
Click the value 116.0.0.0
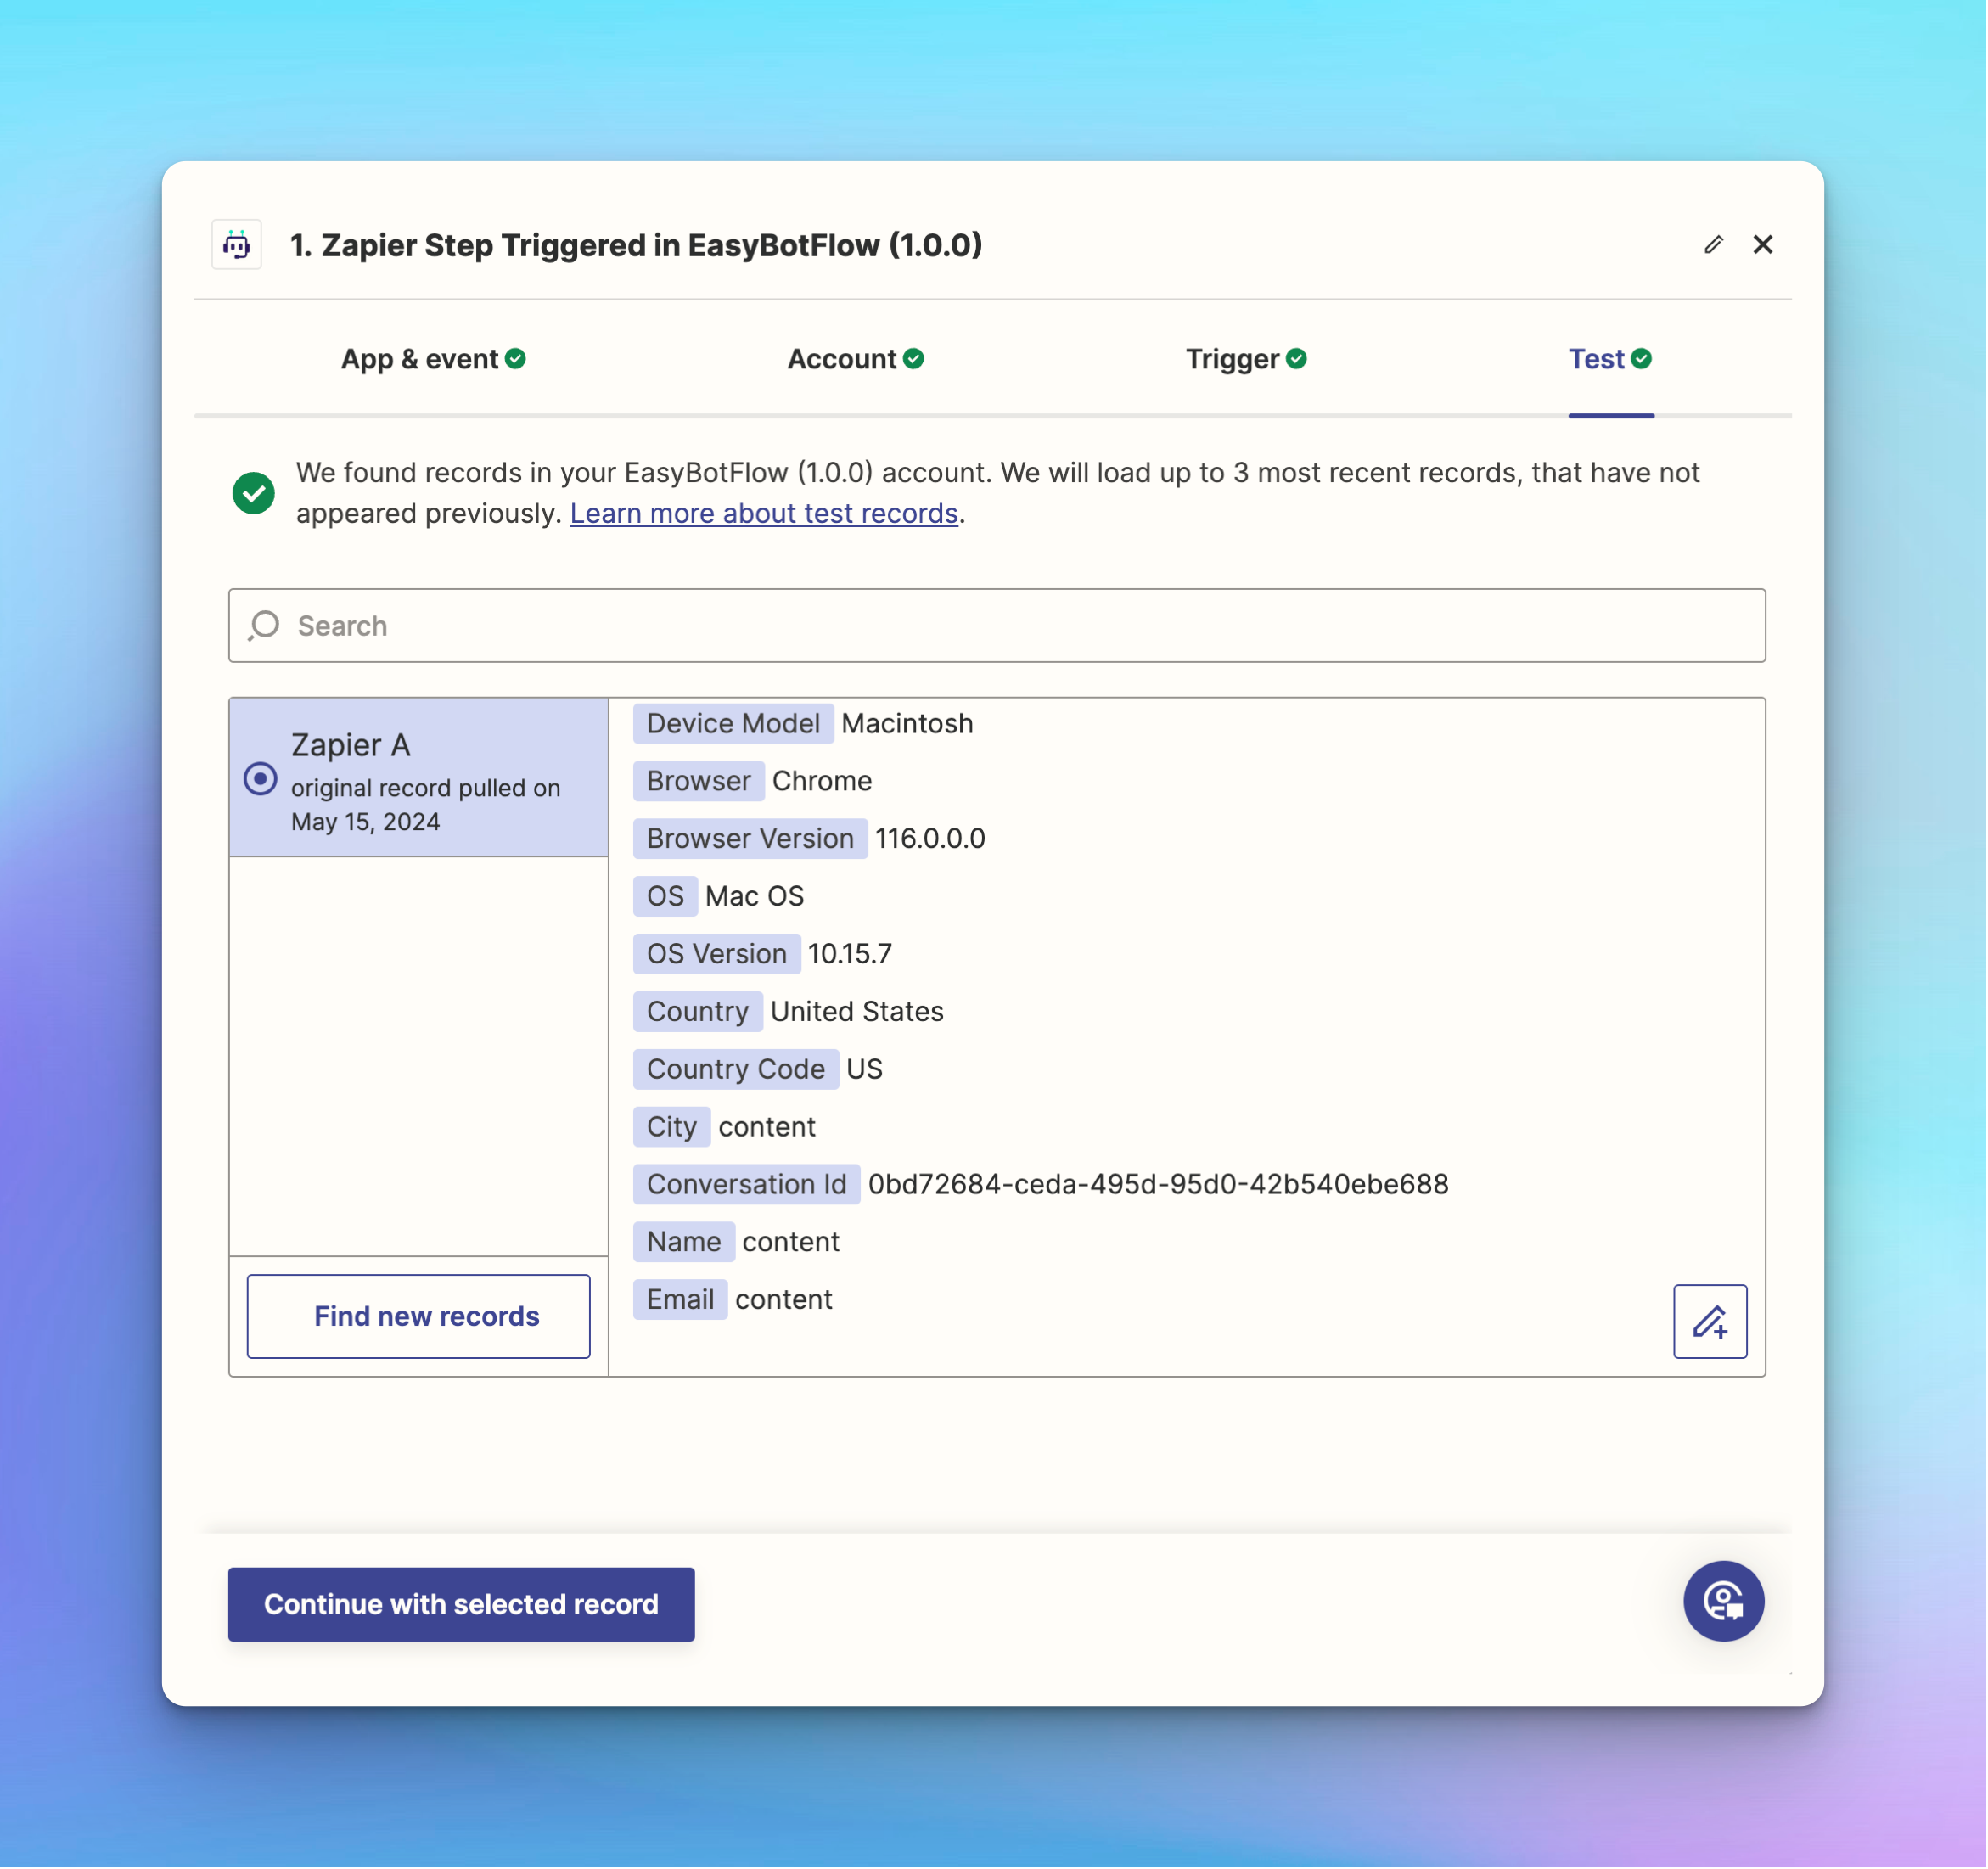(930, 839)
